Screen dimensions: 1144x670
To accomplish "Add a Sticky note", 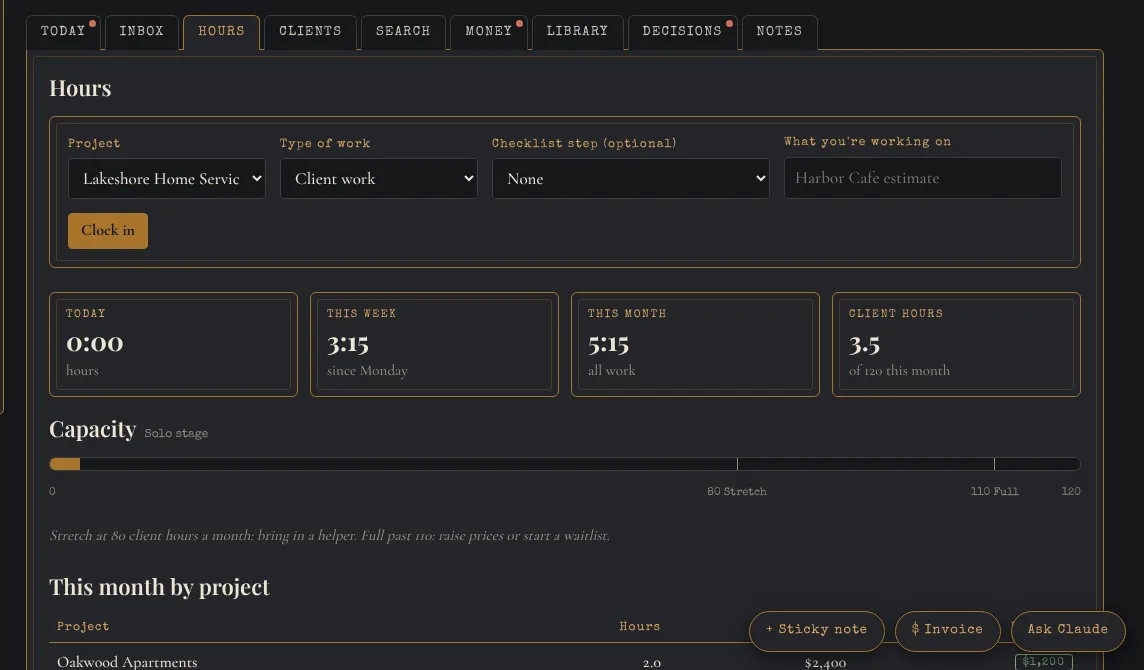I will pos(816,630).
